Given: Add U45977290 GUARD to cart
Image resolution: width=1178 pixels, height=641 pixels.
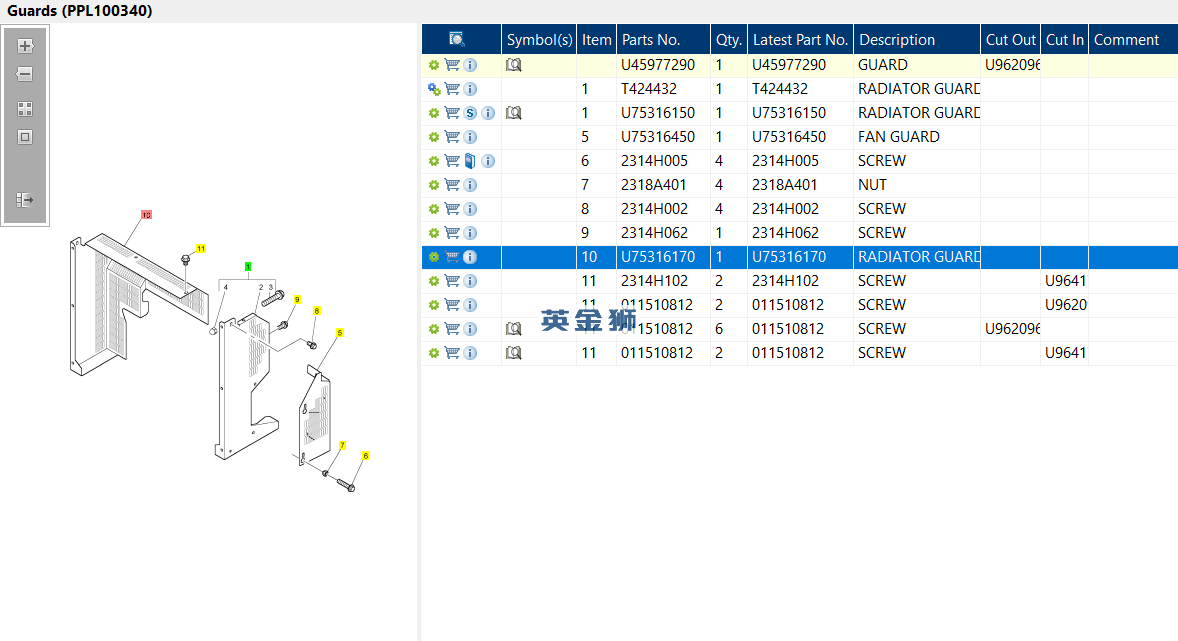Looking at the screenshot, I should pos(452,65).
